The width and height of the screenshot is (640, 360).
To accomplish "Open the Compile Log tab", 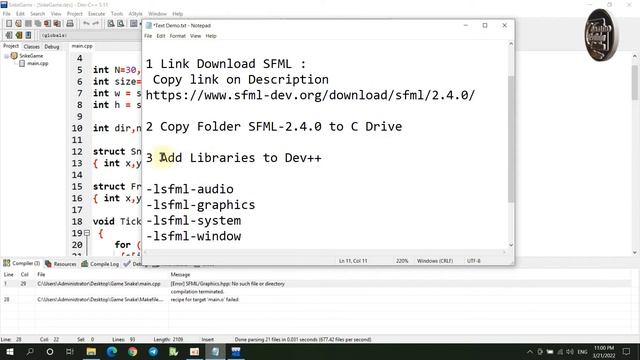I will click(x=100, y=264).
